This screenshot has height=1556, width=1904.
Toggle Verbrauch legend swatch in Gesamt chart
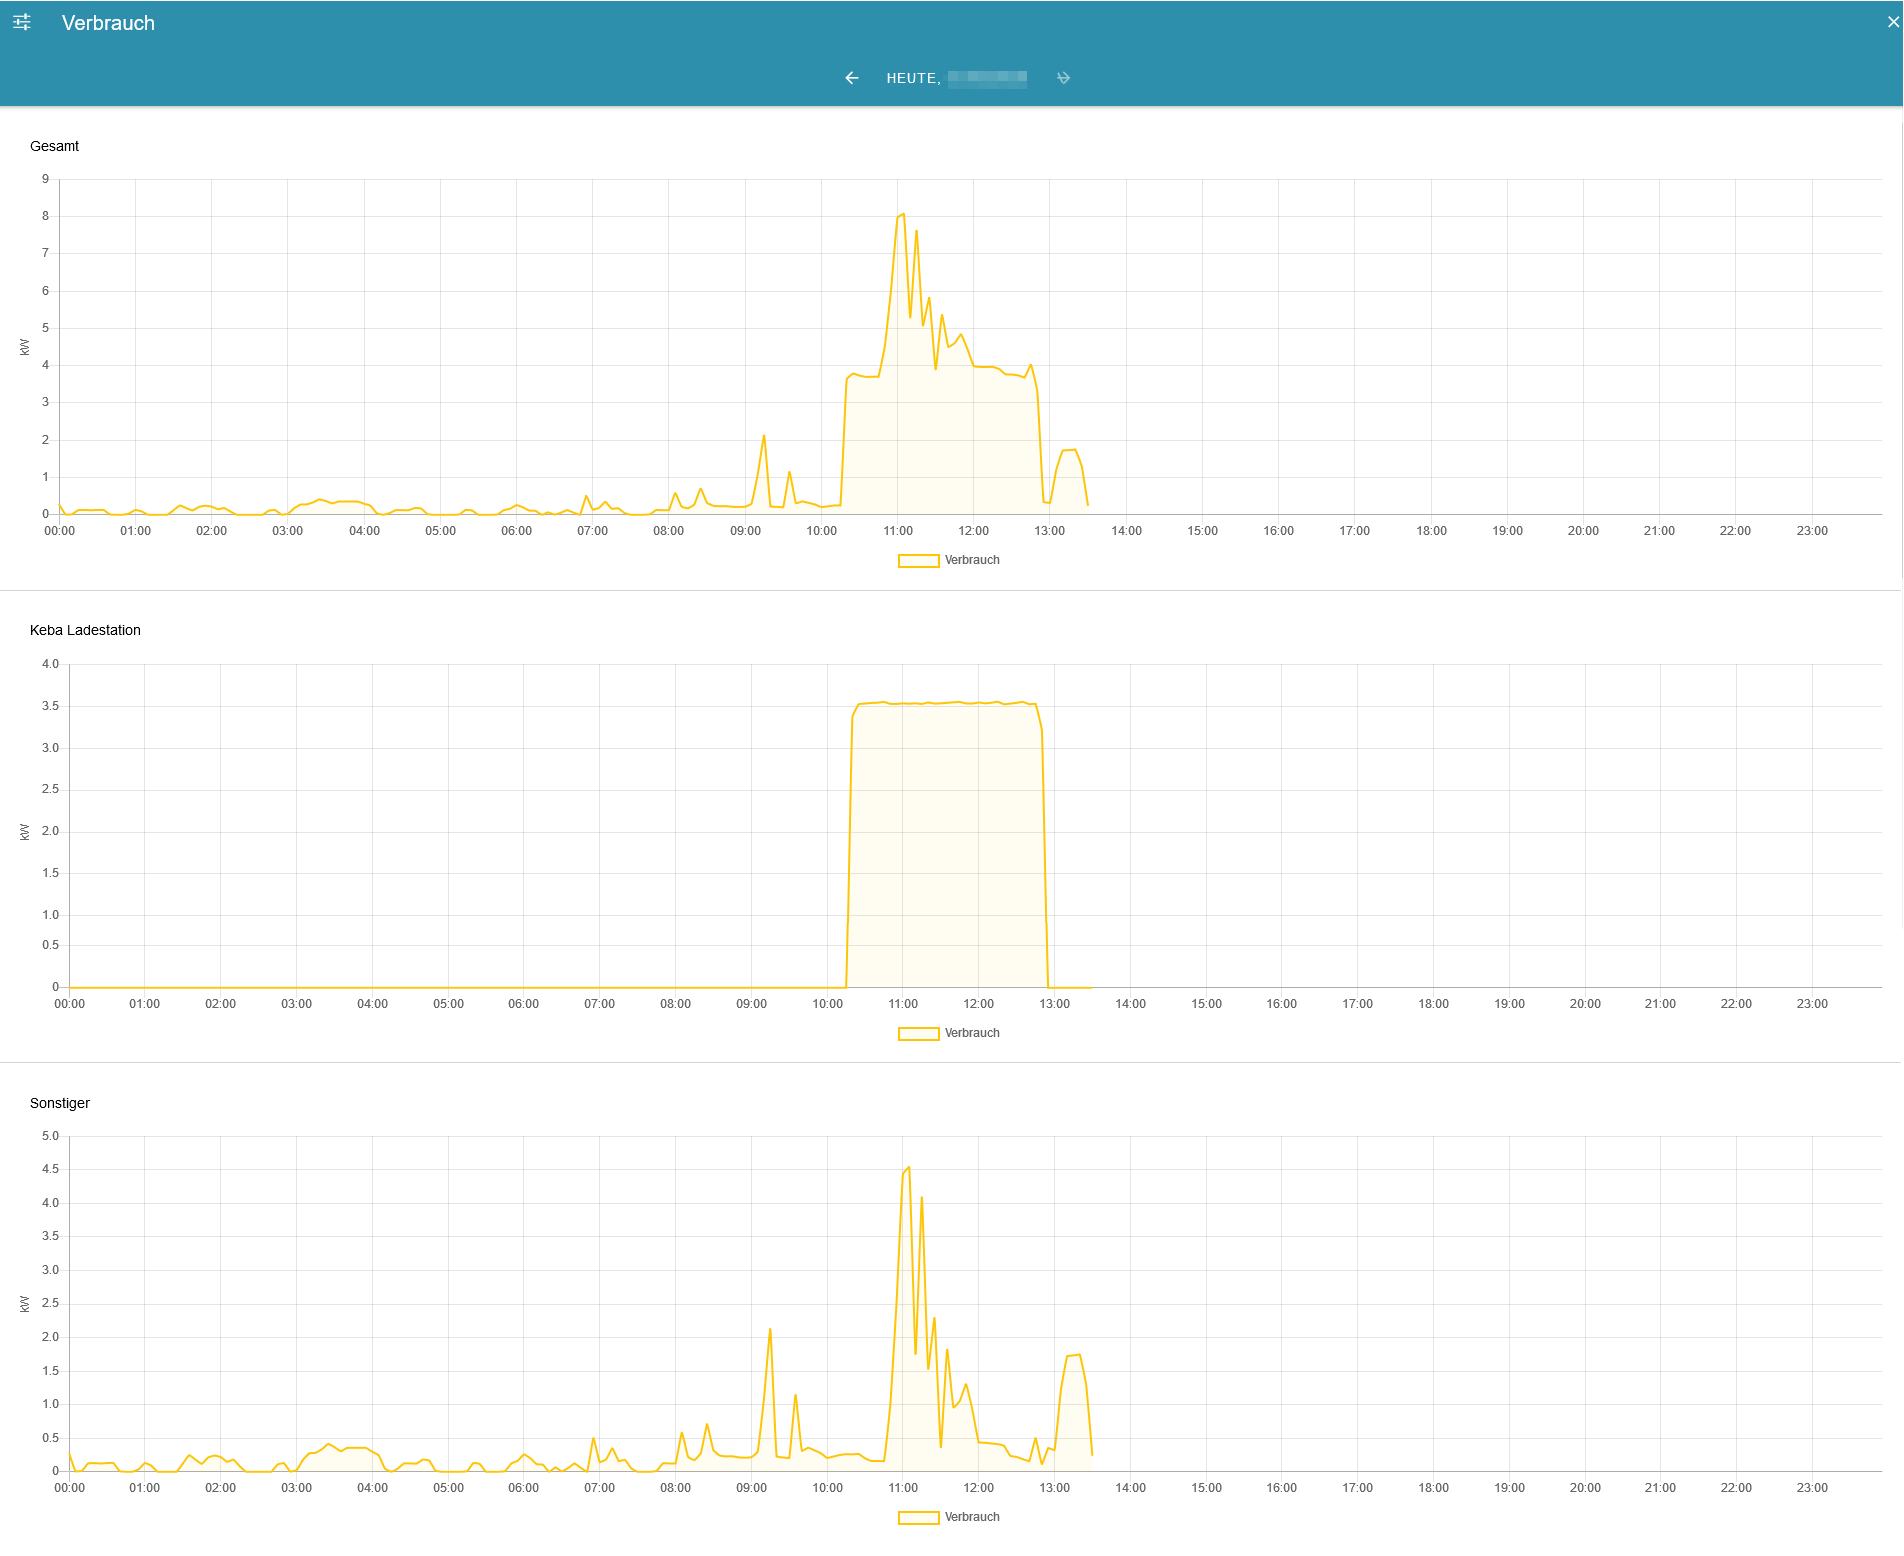[918, 561]
